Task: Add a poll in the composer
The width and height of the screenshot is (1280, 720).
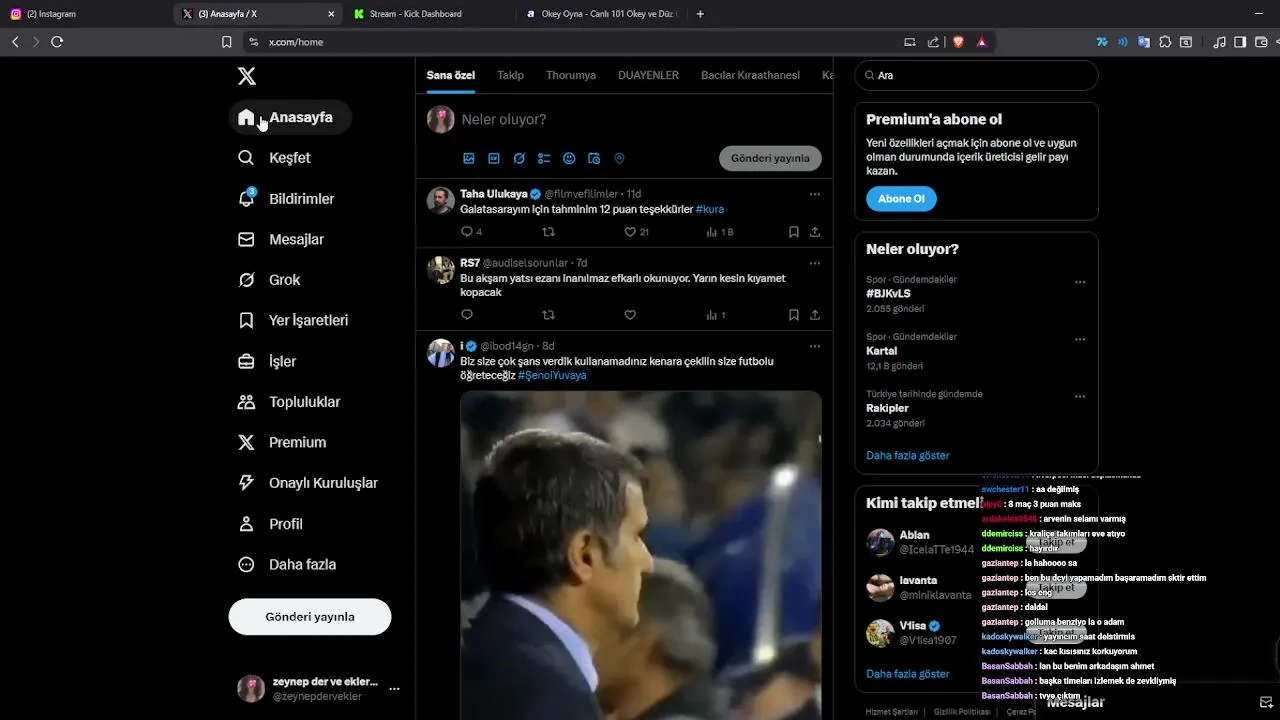Action: coord(544,158)
